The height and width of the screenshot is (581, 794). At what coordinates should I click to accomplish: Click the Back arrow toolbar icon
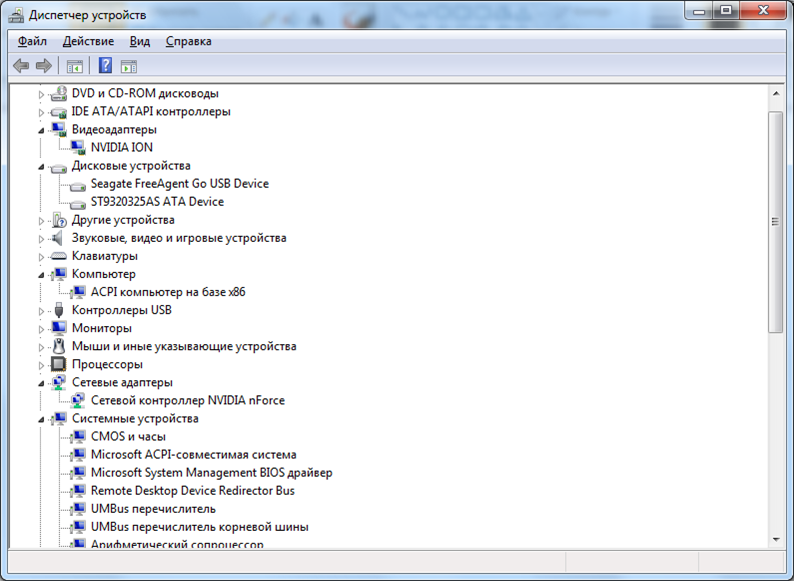(21, 65)
